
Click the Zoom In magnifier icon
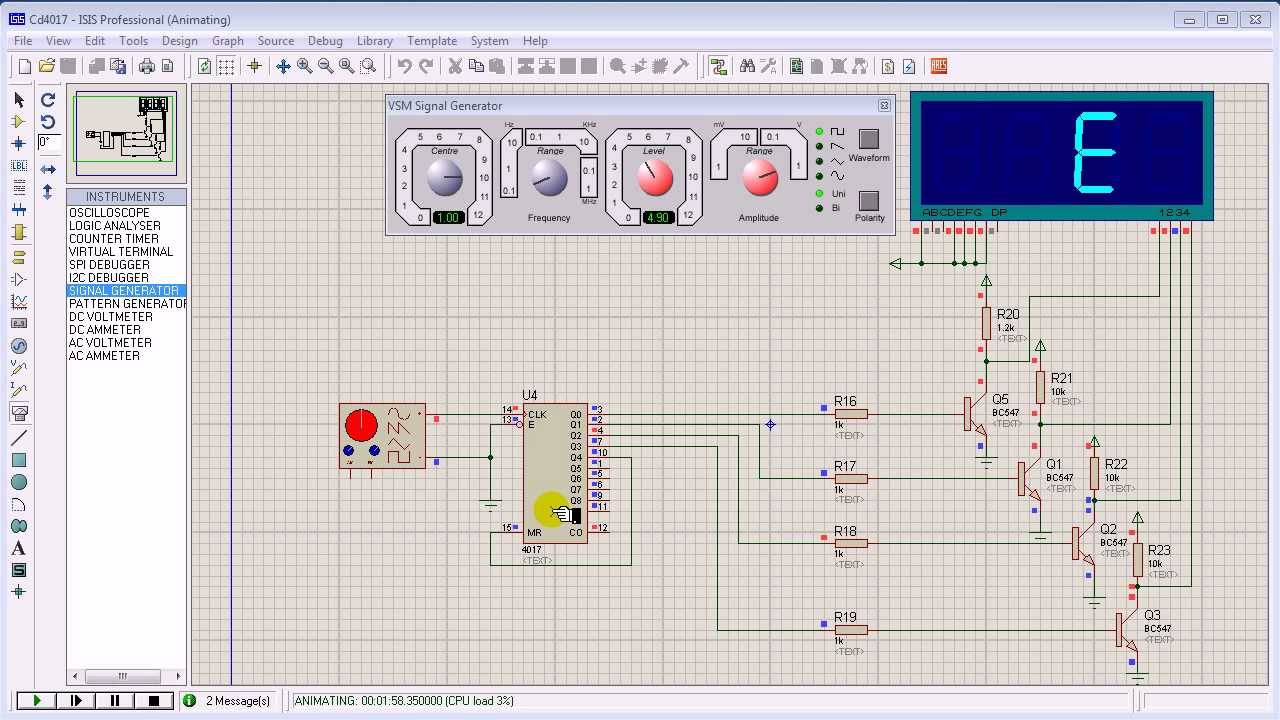pos(304,66)
